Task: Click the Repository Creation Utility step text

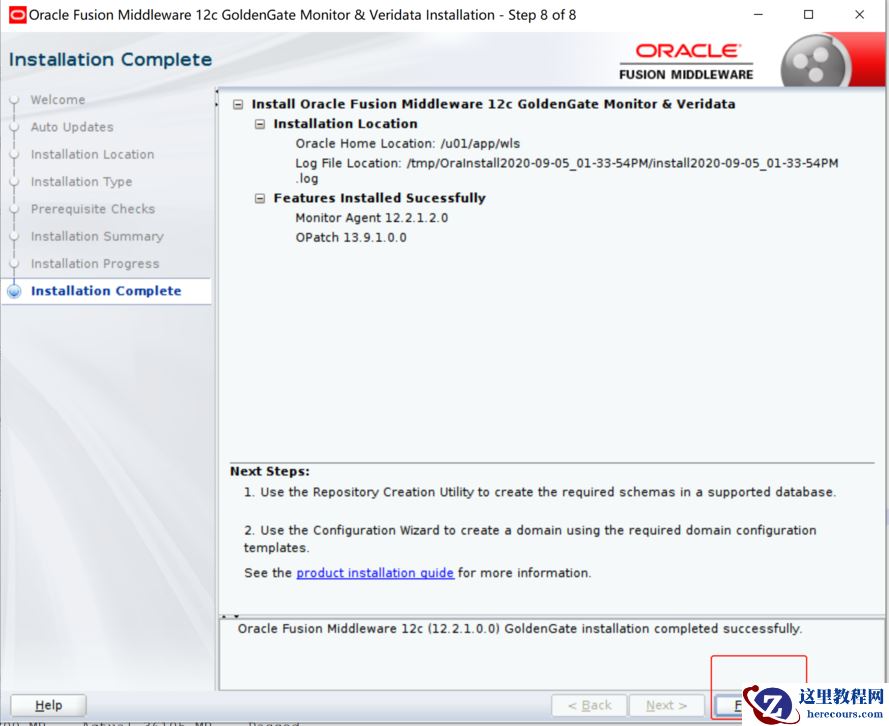Action: pyautogui.click(x=540, y=492)
